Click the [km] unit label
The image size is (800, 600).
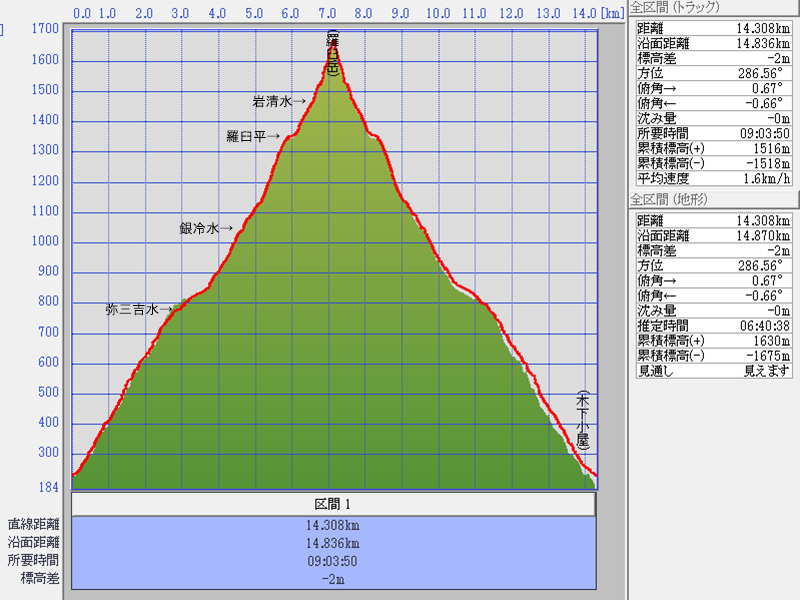click(x=611, y=14)
